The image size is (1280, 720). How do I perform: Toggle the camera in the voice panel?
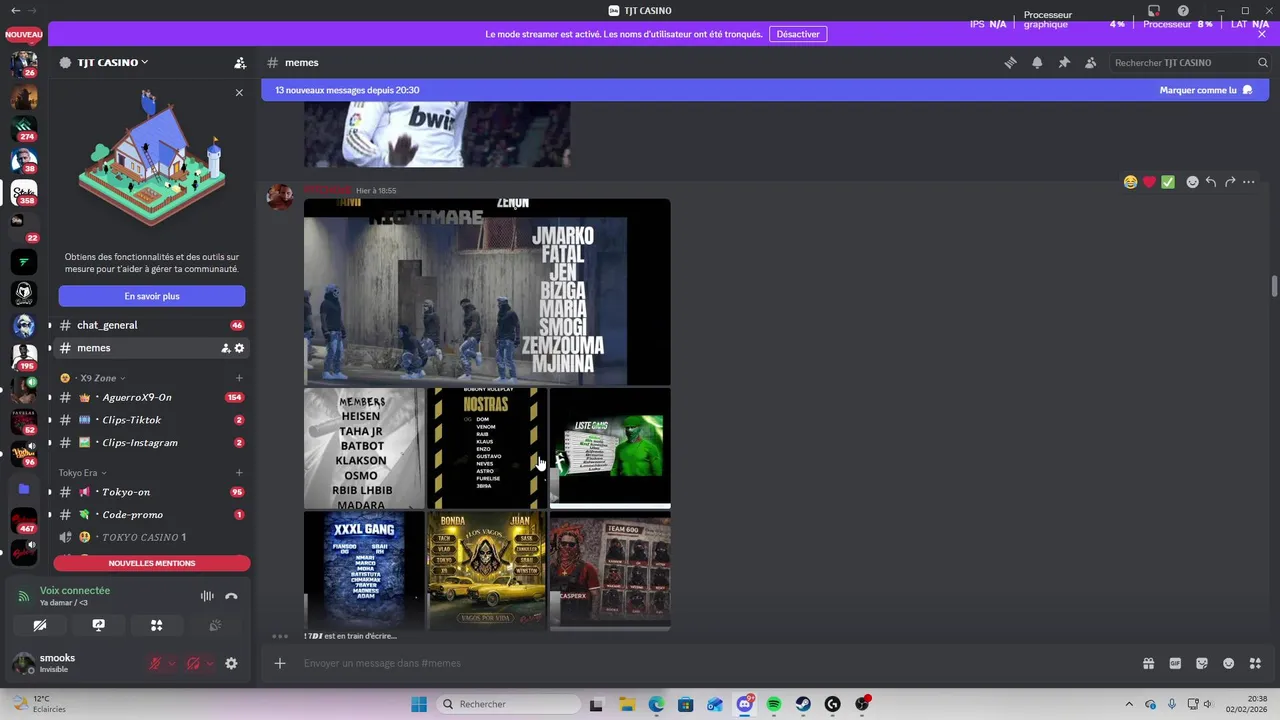coord(40,625)
